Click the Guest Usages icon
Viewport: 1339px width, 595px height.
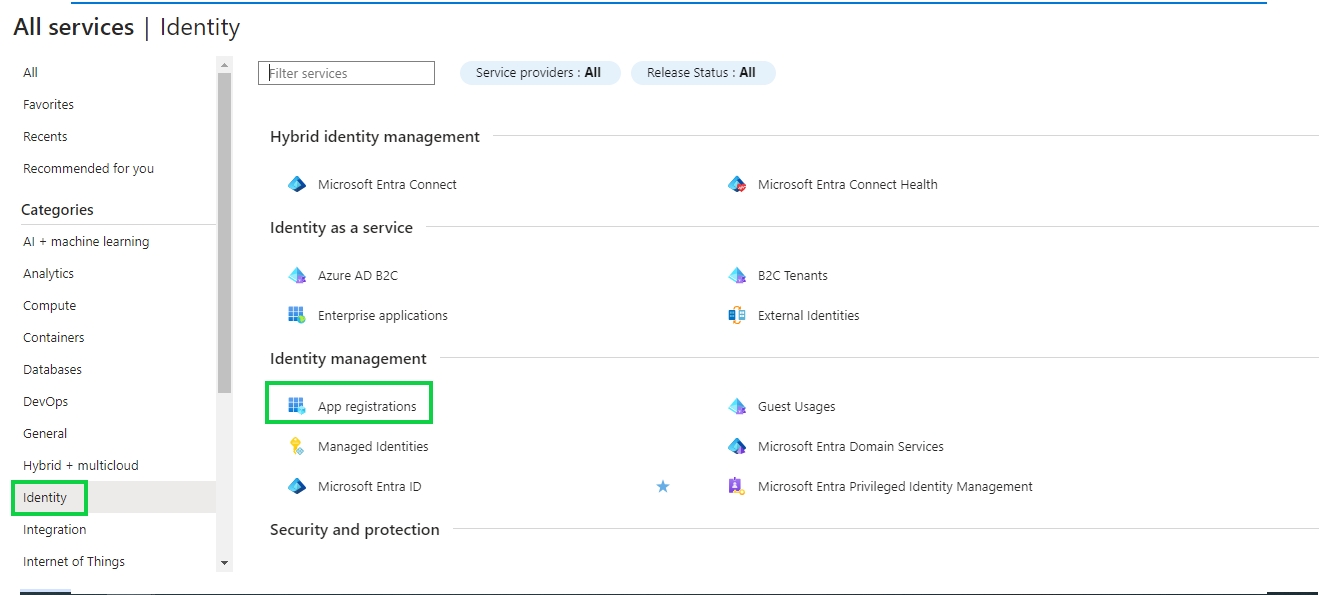point(737,406)
